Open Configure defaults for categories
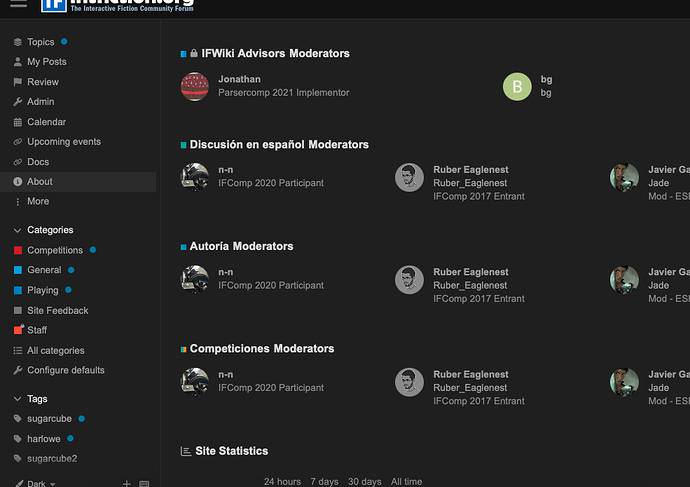This screenshot has width=690, height=487. pyautogui.click(x=66, y=370)
